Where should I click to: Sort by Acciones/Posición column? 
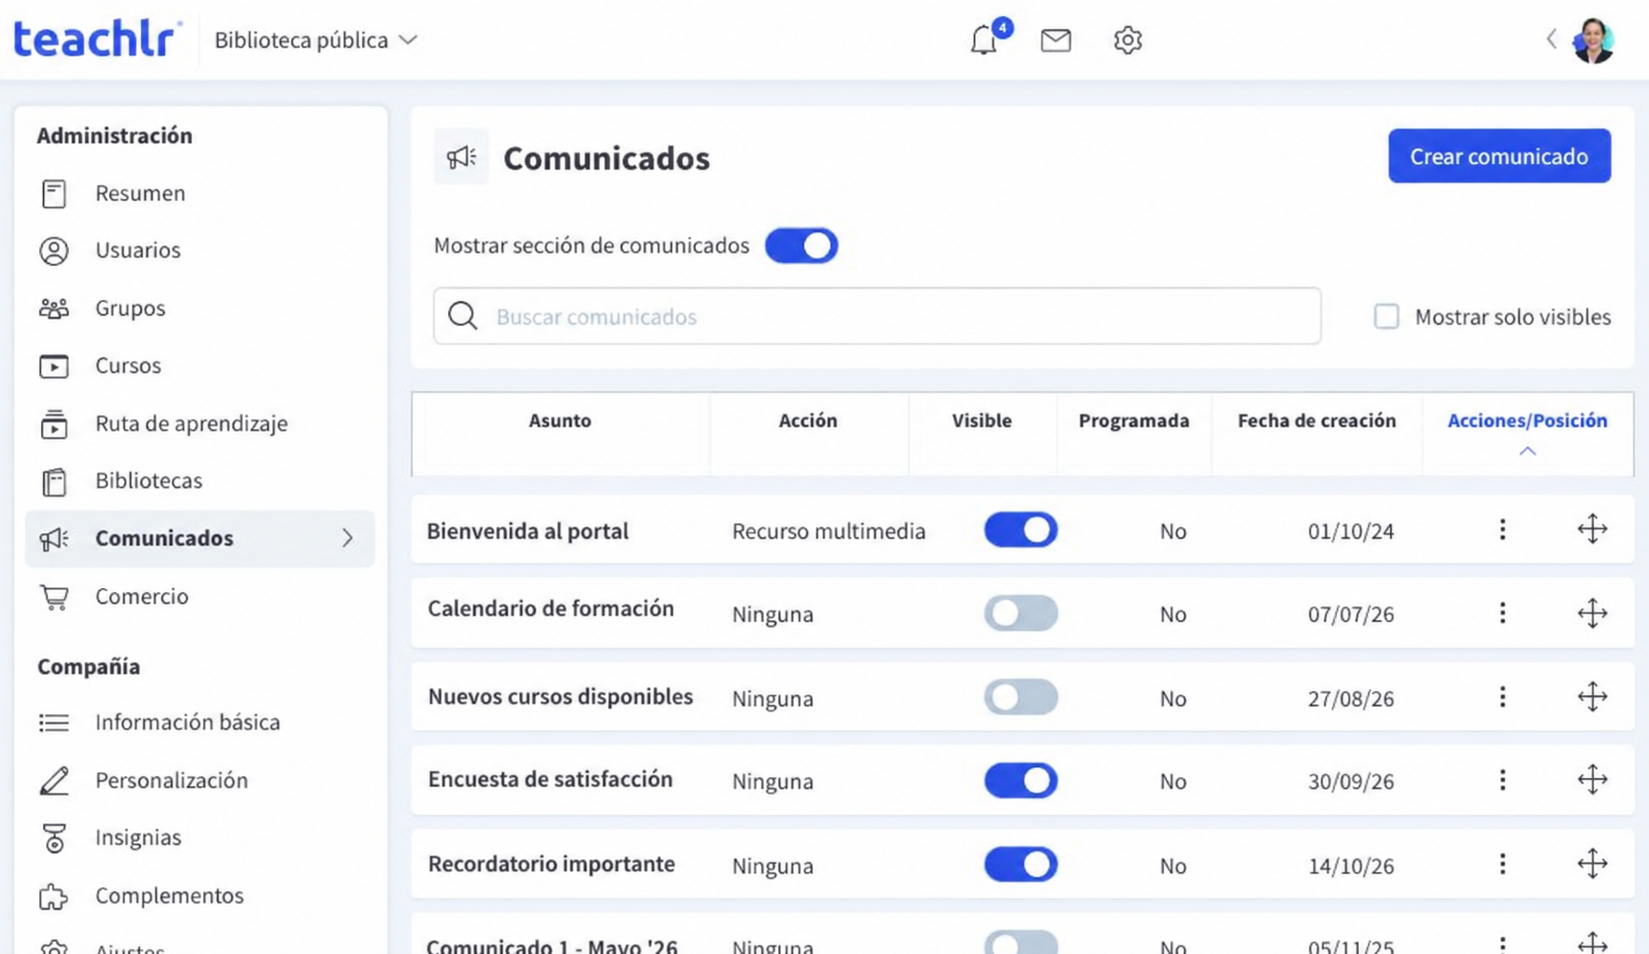(x=1527, y=421)
